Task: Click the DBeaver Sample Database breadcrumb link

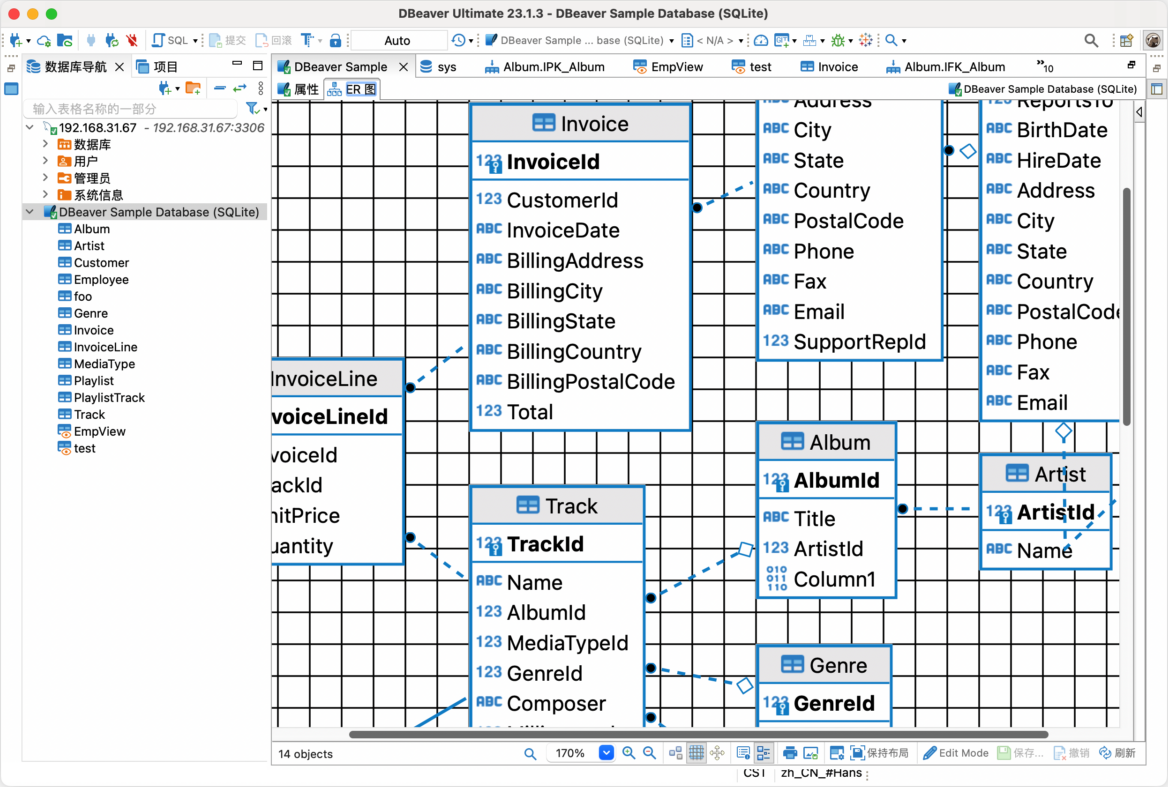Action: pos(1043,89)
